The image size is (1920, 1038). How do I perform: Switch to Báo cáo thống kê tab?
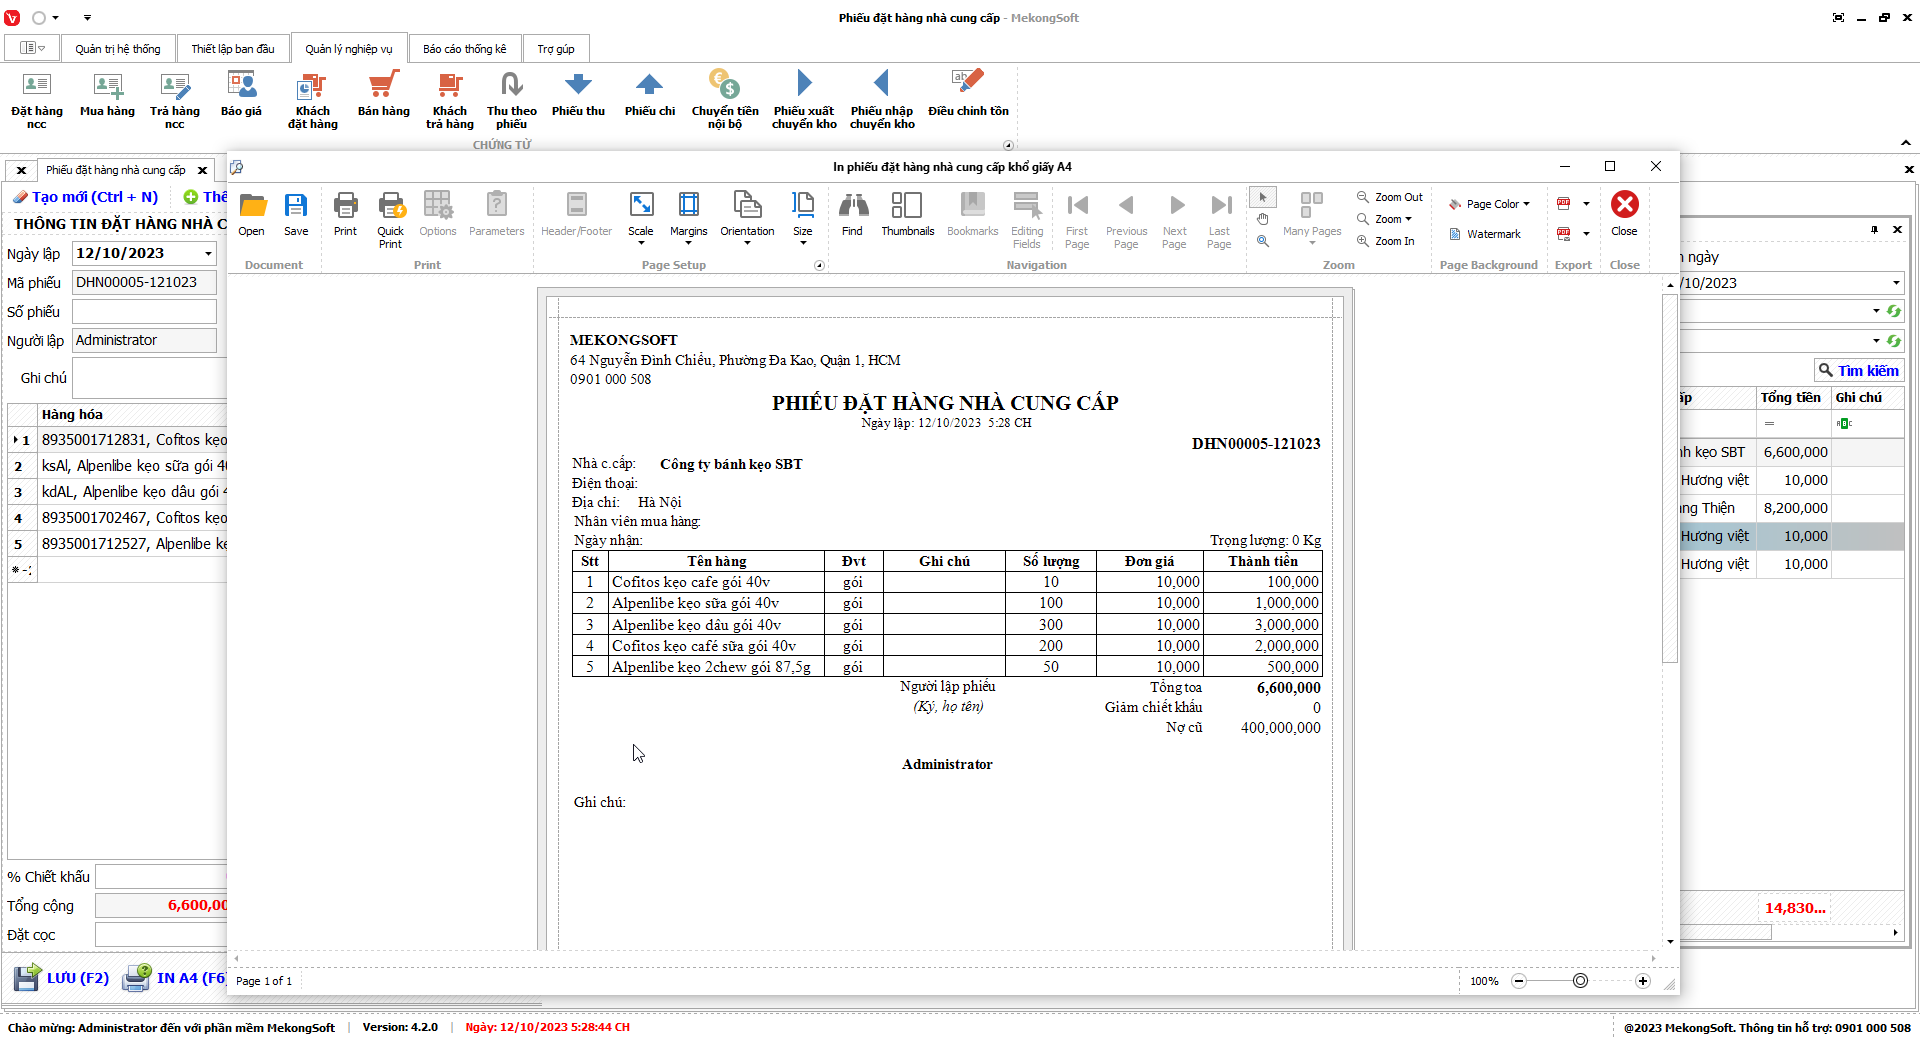coord(465,49)
